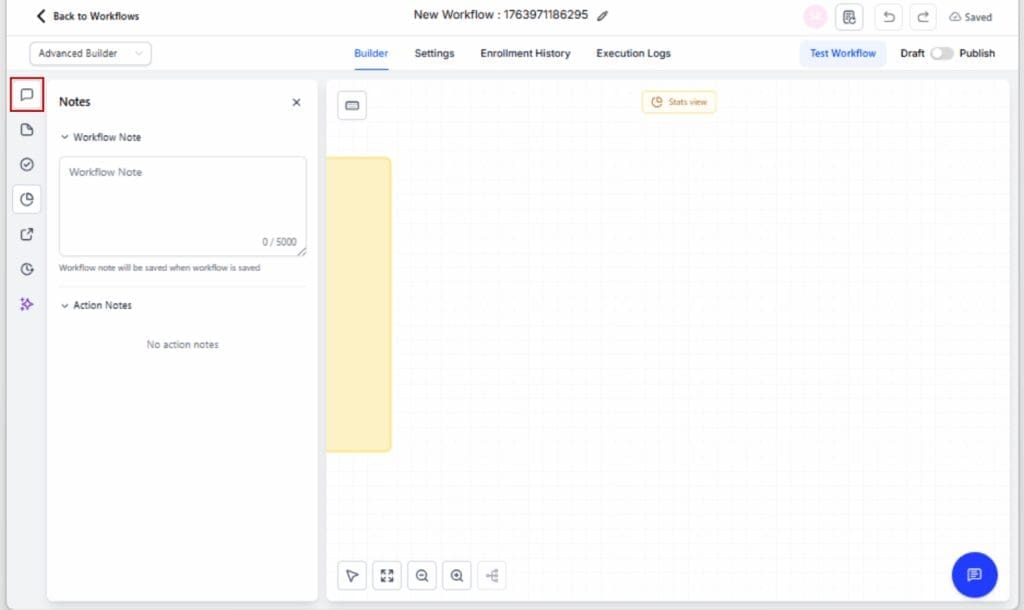Enable Stats view on the canvas
1024x610 pixels.
678,101
